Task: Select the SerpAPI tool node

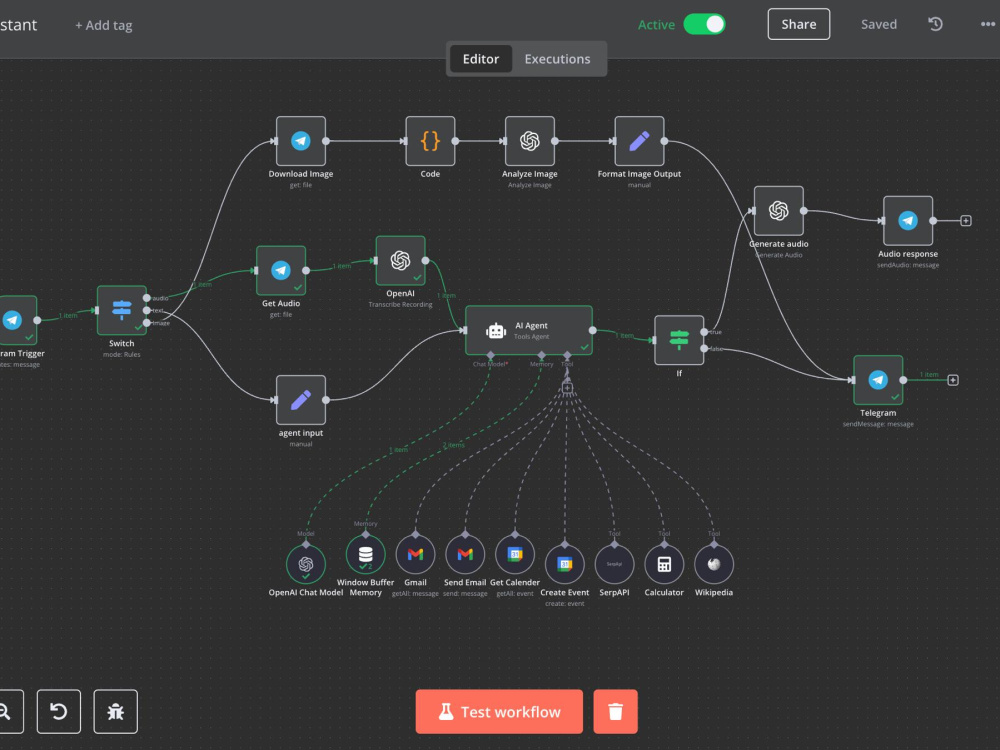Action: (x=614, y=564)
